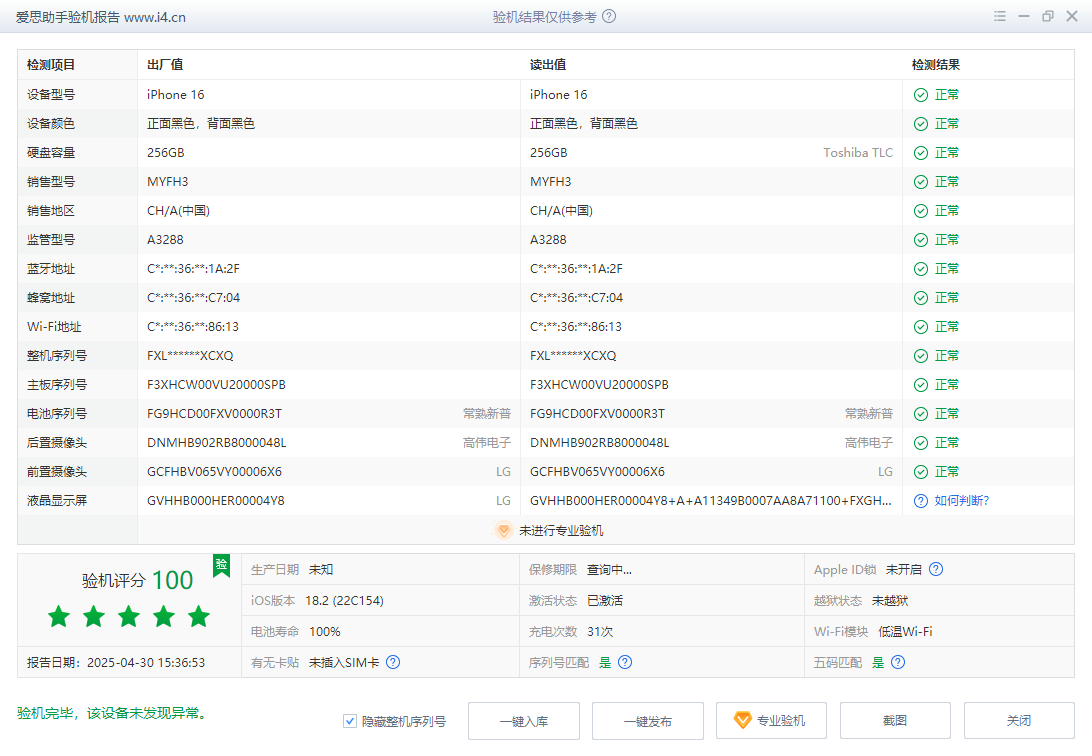Click 读出值 GCFHBV065VY00006X6 前置摄像头
Screen dimensions: 1092x756
pos(598,471)
